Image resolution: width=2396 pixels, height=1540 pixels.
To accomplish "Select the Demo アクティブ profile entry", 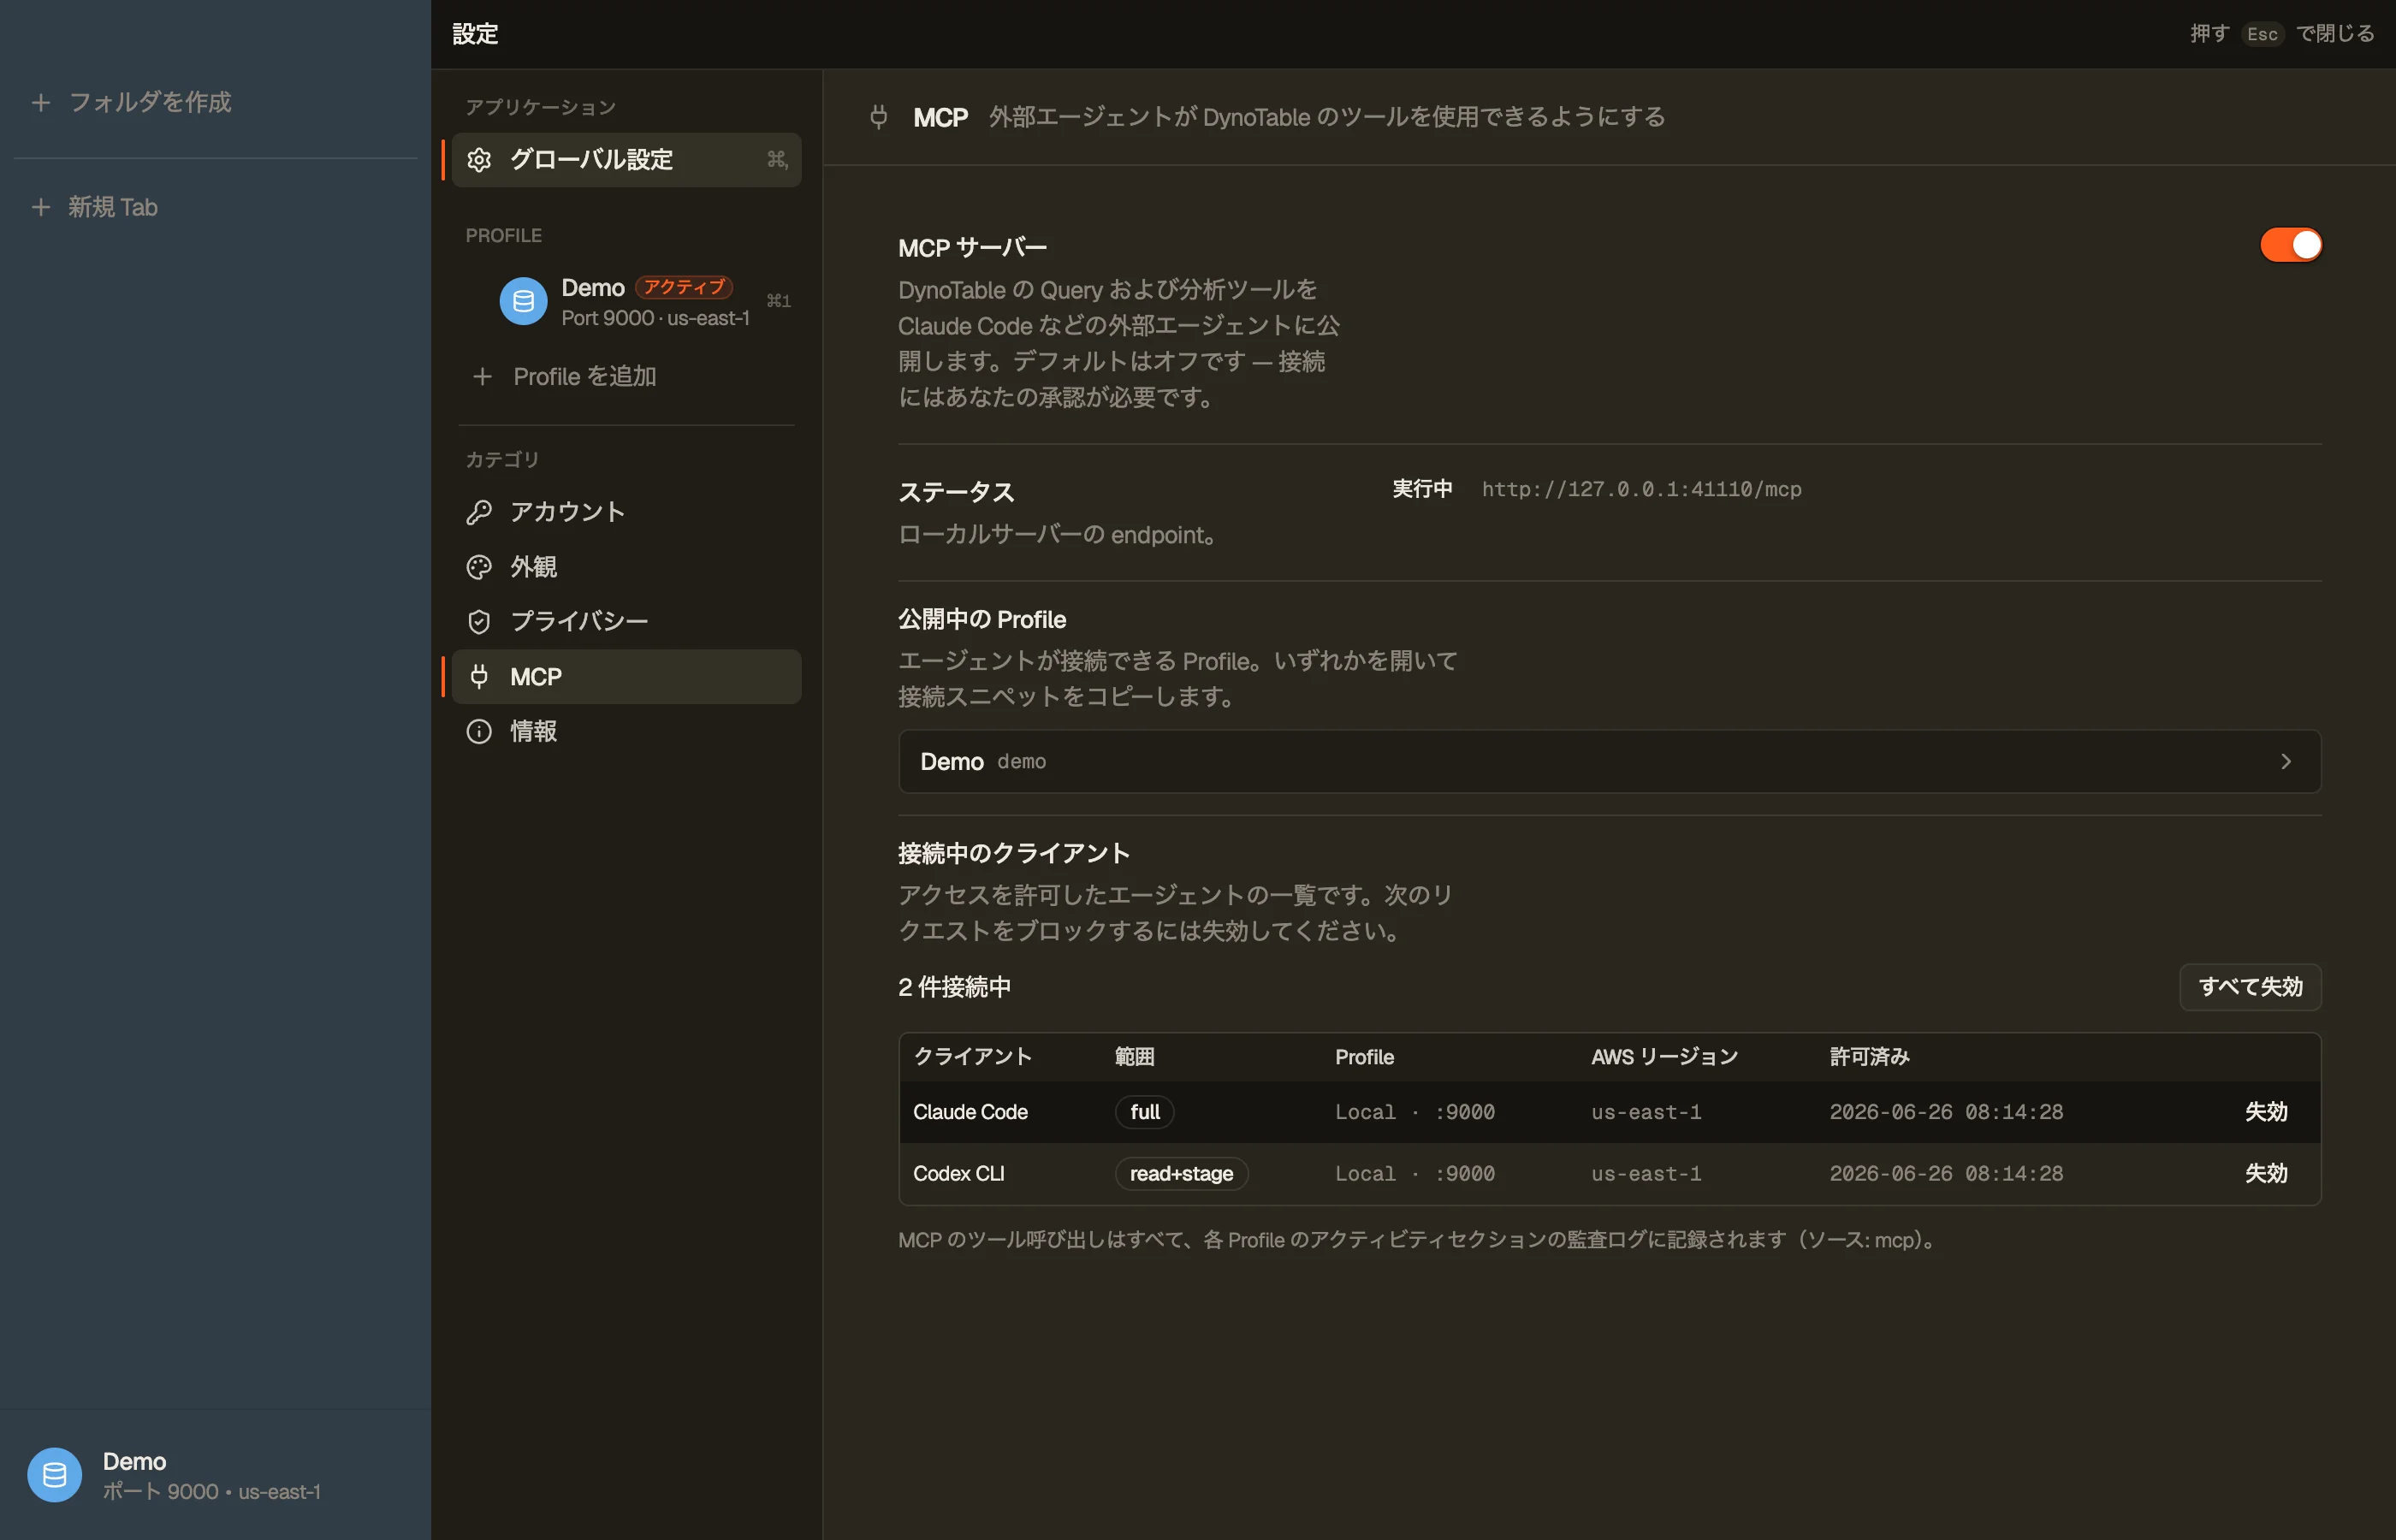I will pos(626,301).
